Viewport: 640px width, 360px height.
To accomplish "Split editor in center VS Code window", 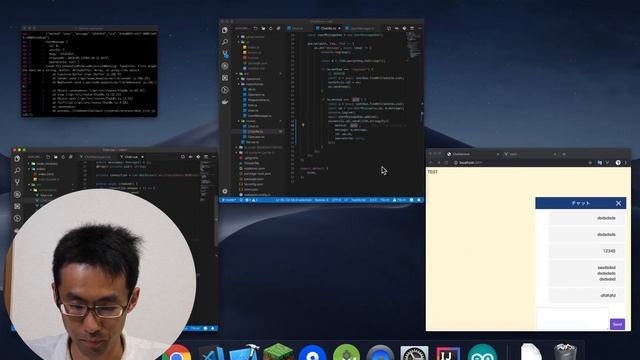I will click(x=412, y=29).
